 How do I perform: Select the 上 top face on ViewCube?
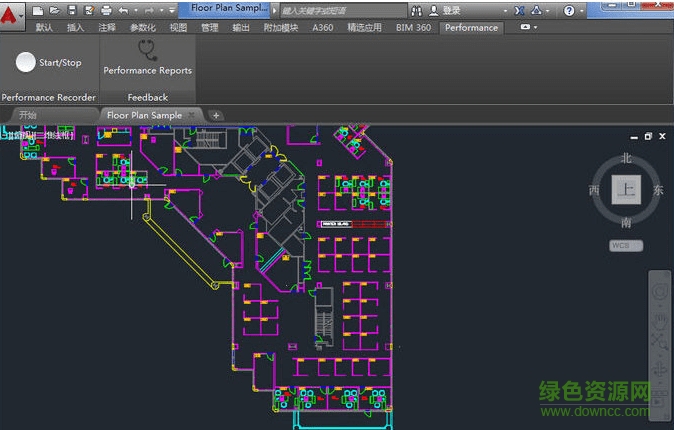[626, 190]
